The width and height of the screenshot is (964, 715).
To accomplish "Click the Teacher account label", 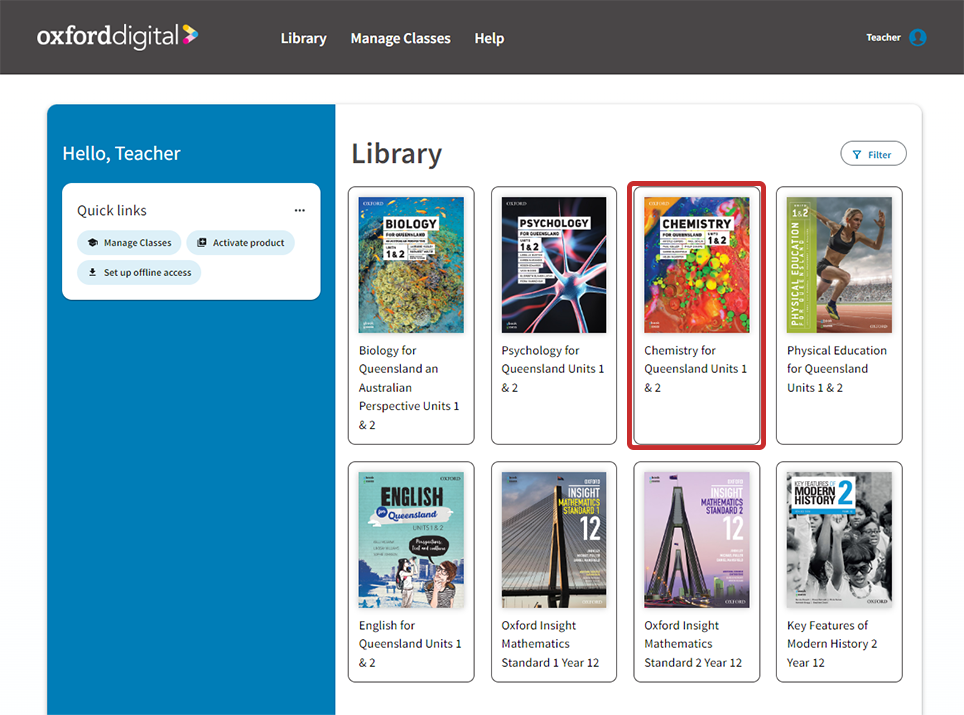I will click(x=883, y=38).
